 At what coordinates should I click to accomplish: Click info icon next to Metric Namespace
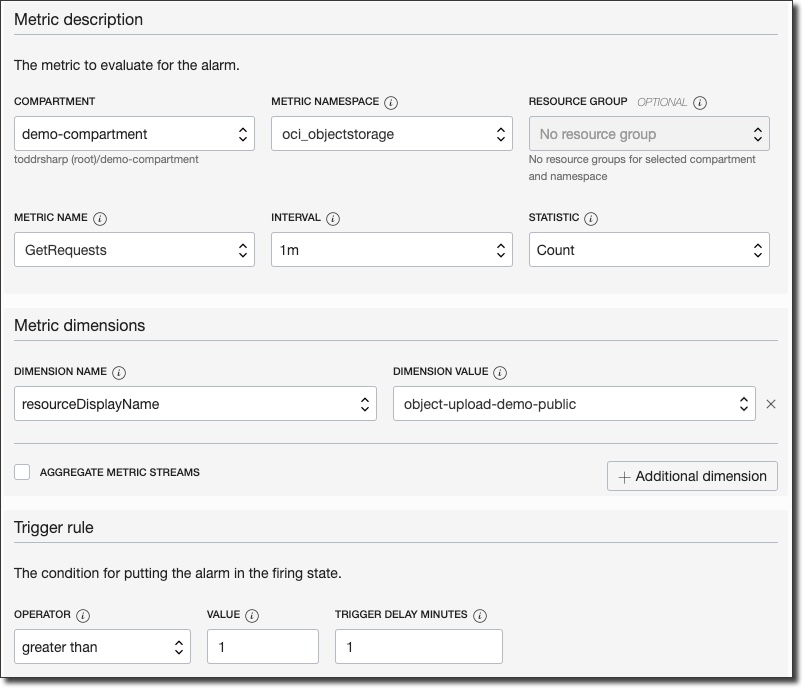pyautogui.click(x=391, y=102)
